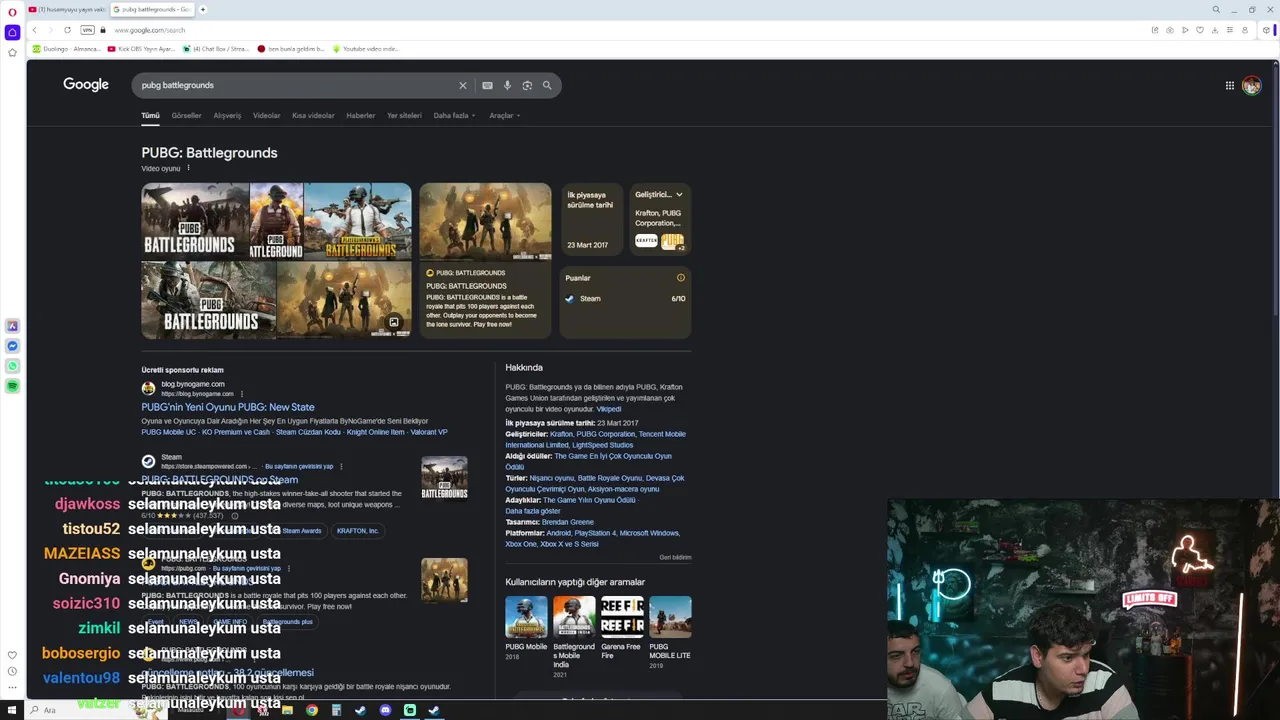Open the KRAFTON, Inc. chip
Image resolution: width=1280 pixels, height=720 pixels.
point(357,531)
